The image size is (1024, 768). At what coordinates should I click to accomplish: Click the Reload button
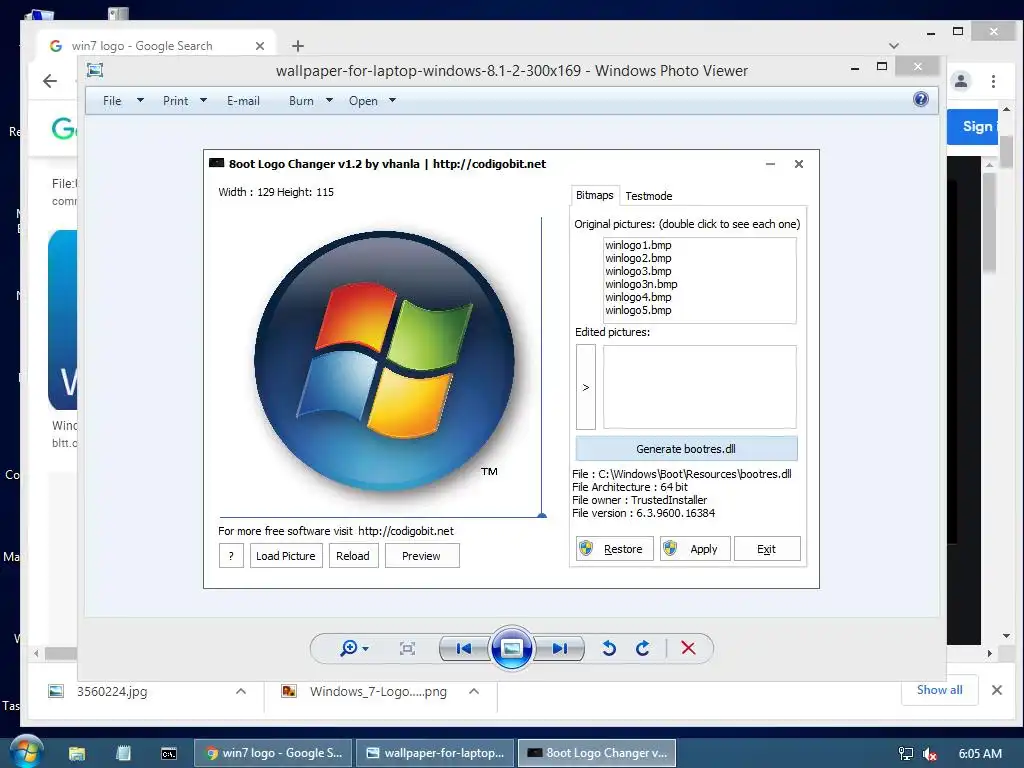[x=353, y=556]
